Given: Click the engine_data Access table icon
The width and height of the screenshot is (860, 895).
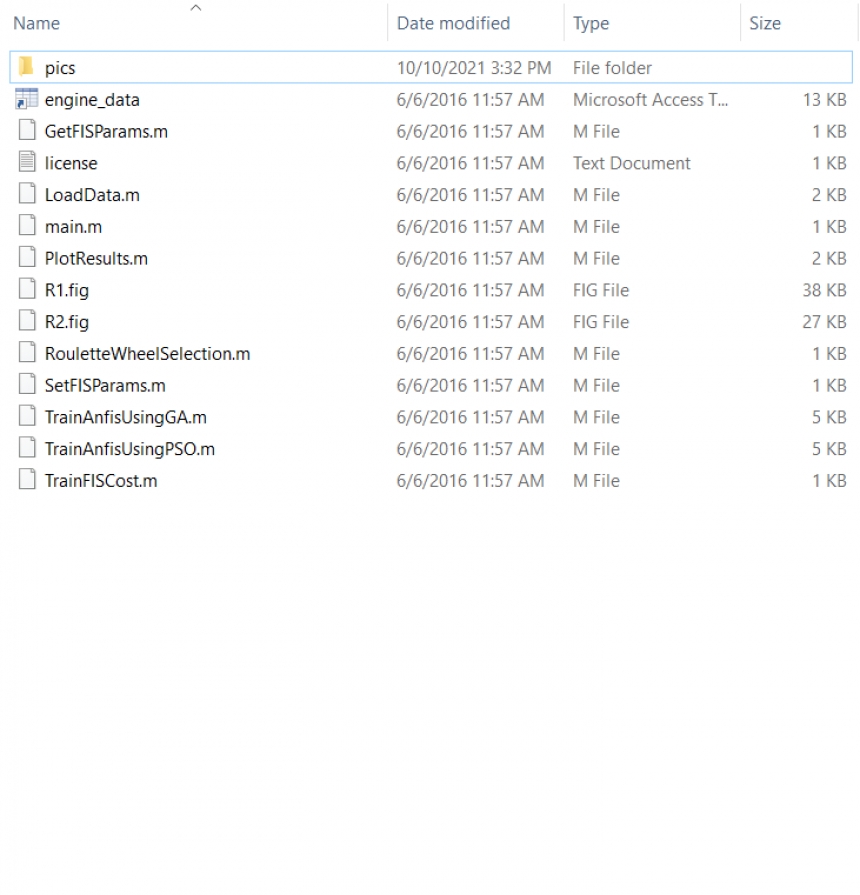Looking at the screenshot, I should [x=26, y=99].
